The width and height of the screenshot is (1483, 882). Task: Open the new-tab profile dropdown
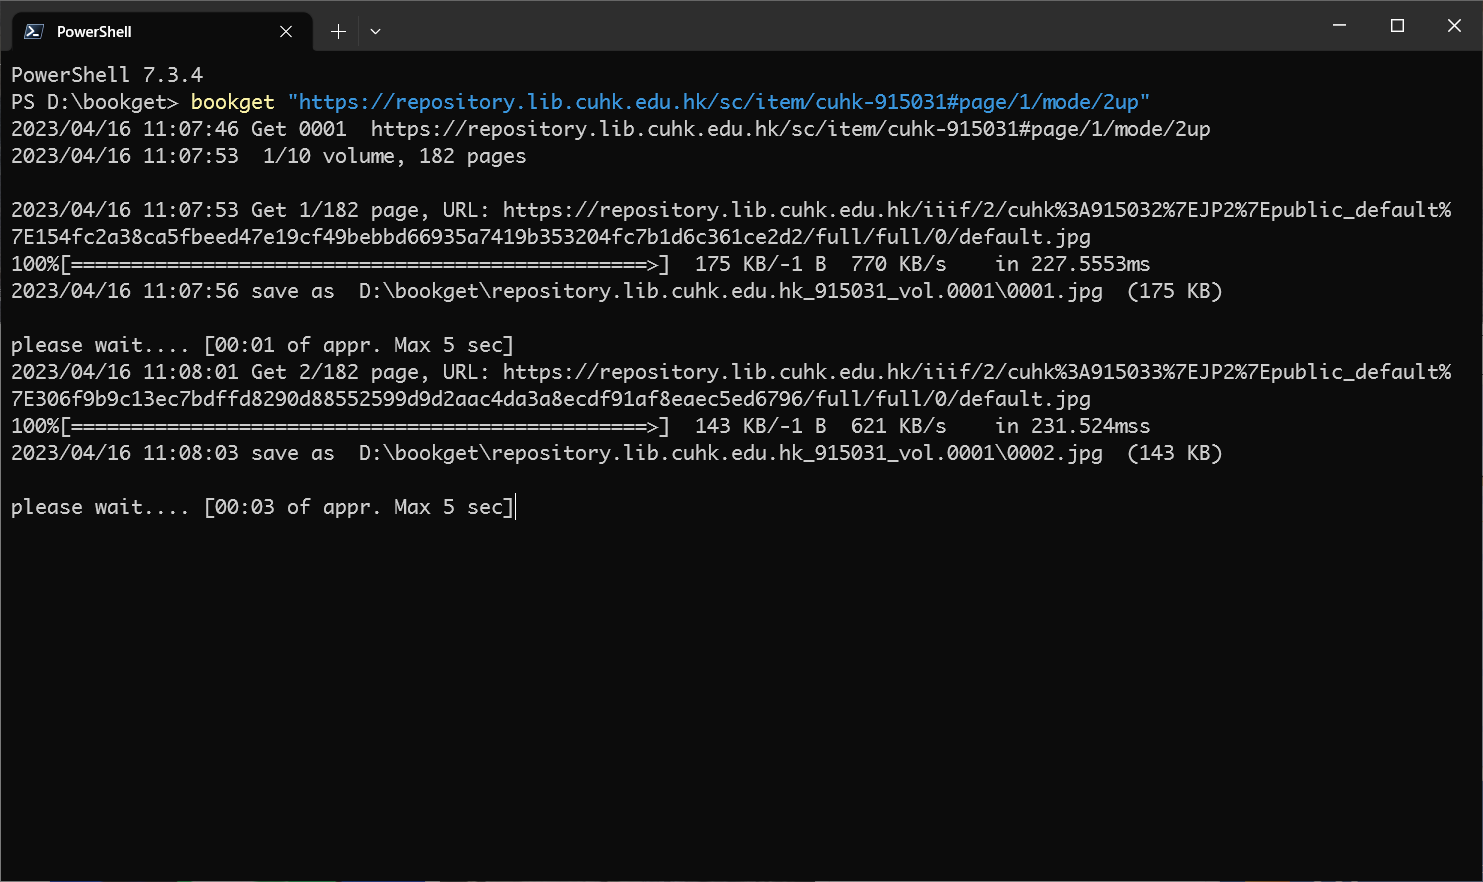(x=375, y=31)
